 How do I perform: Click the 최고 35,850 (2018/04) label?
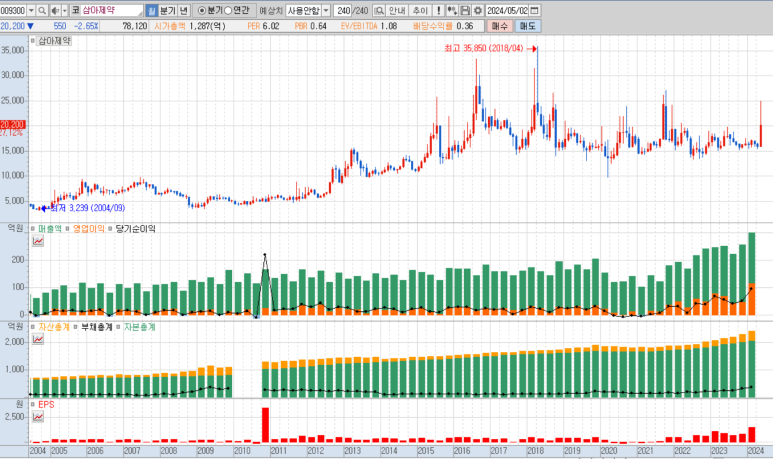coord(484,48)
